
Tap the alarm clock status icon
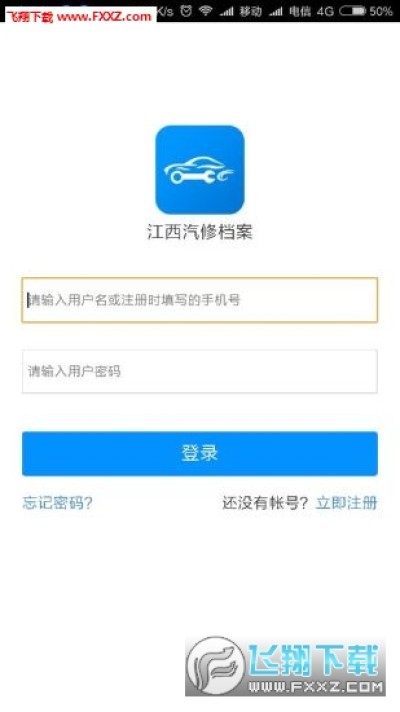[x=186, y=11]
